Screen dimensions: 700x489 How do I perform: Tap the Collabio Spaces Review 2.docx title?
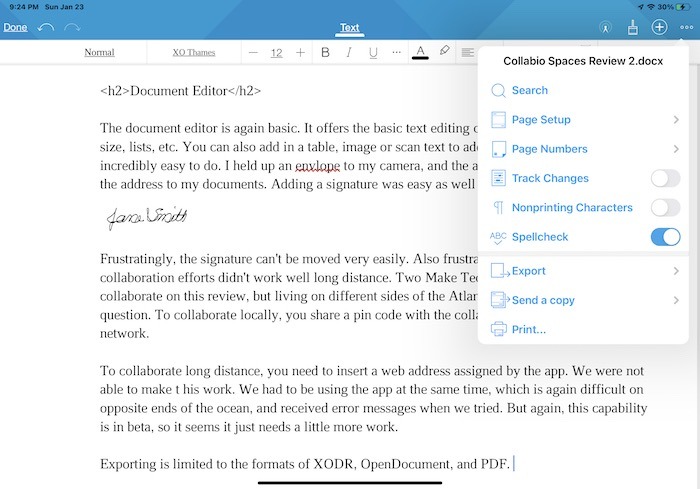click(x=583, y=61)
